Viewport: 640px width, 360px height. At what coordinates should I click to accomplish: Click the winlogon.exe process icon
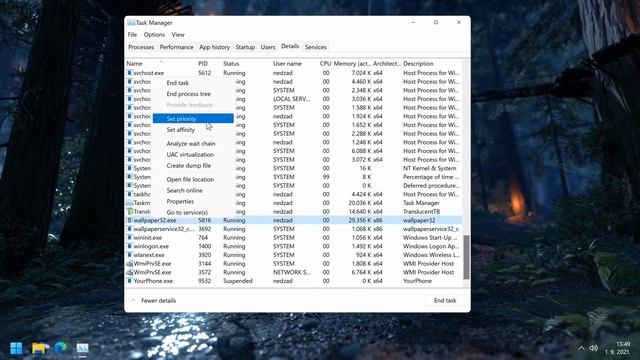(130, 246)
